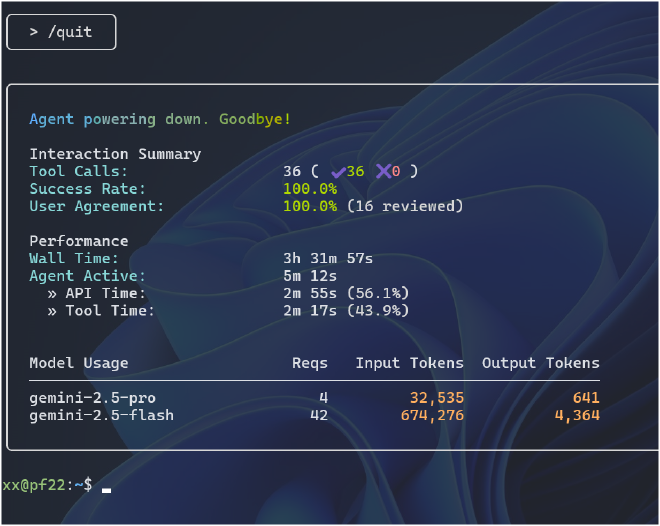Click the purple X icon before 0
Viewport: 660px width, 526px height.
click(383, 171)
